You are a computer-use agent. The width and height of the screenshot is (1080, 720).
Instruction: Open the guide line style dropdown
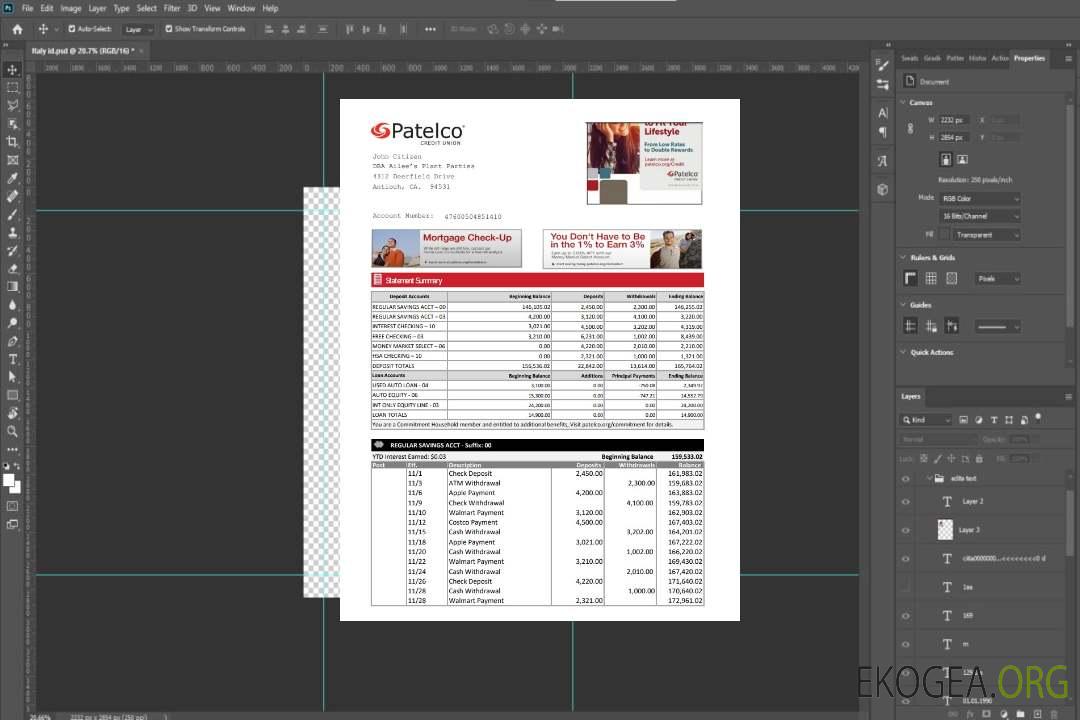click(998, 327)
